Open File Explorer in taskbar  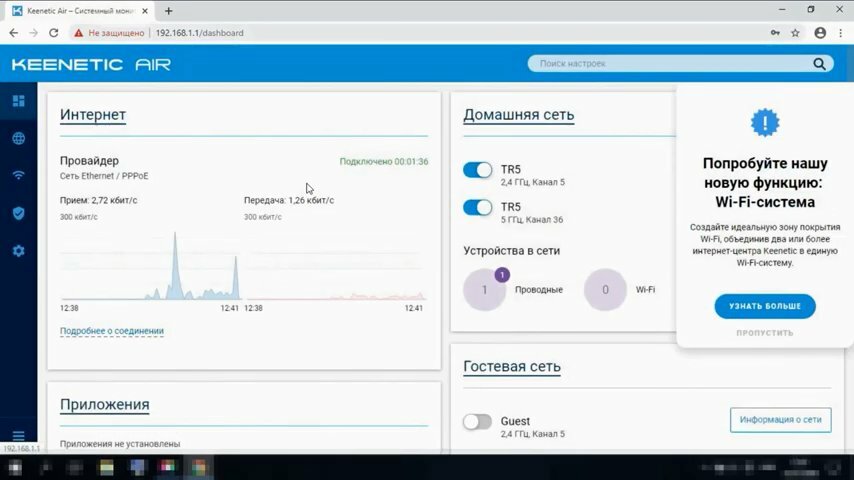[x=106, y=467]
